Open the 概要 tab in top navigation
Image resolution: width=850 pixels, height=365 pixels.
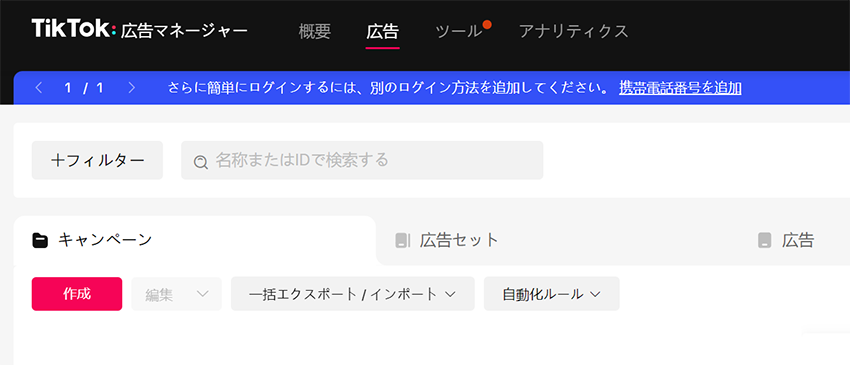tap(314, 31)
